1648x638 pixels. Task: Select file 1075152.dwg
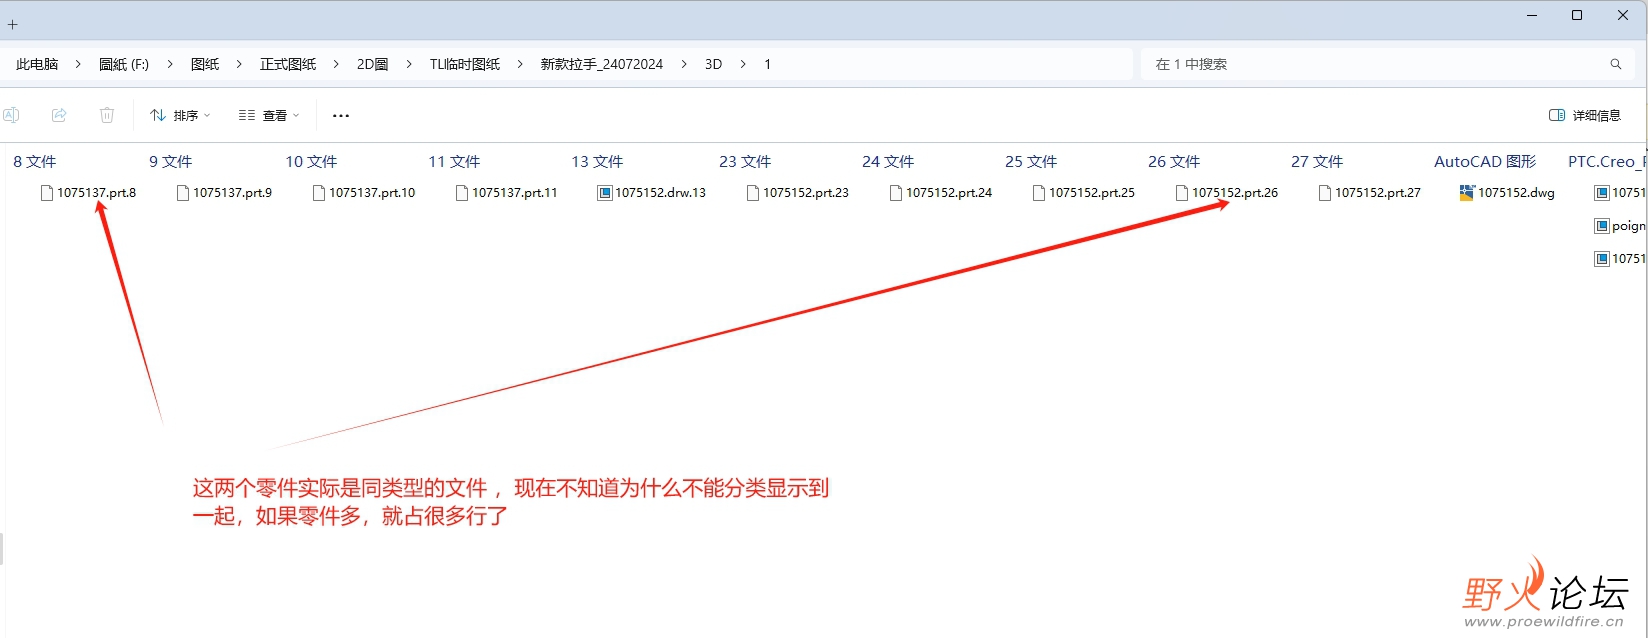[x=1508, y=193]
